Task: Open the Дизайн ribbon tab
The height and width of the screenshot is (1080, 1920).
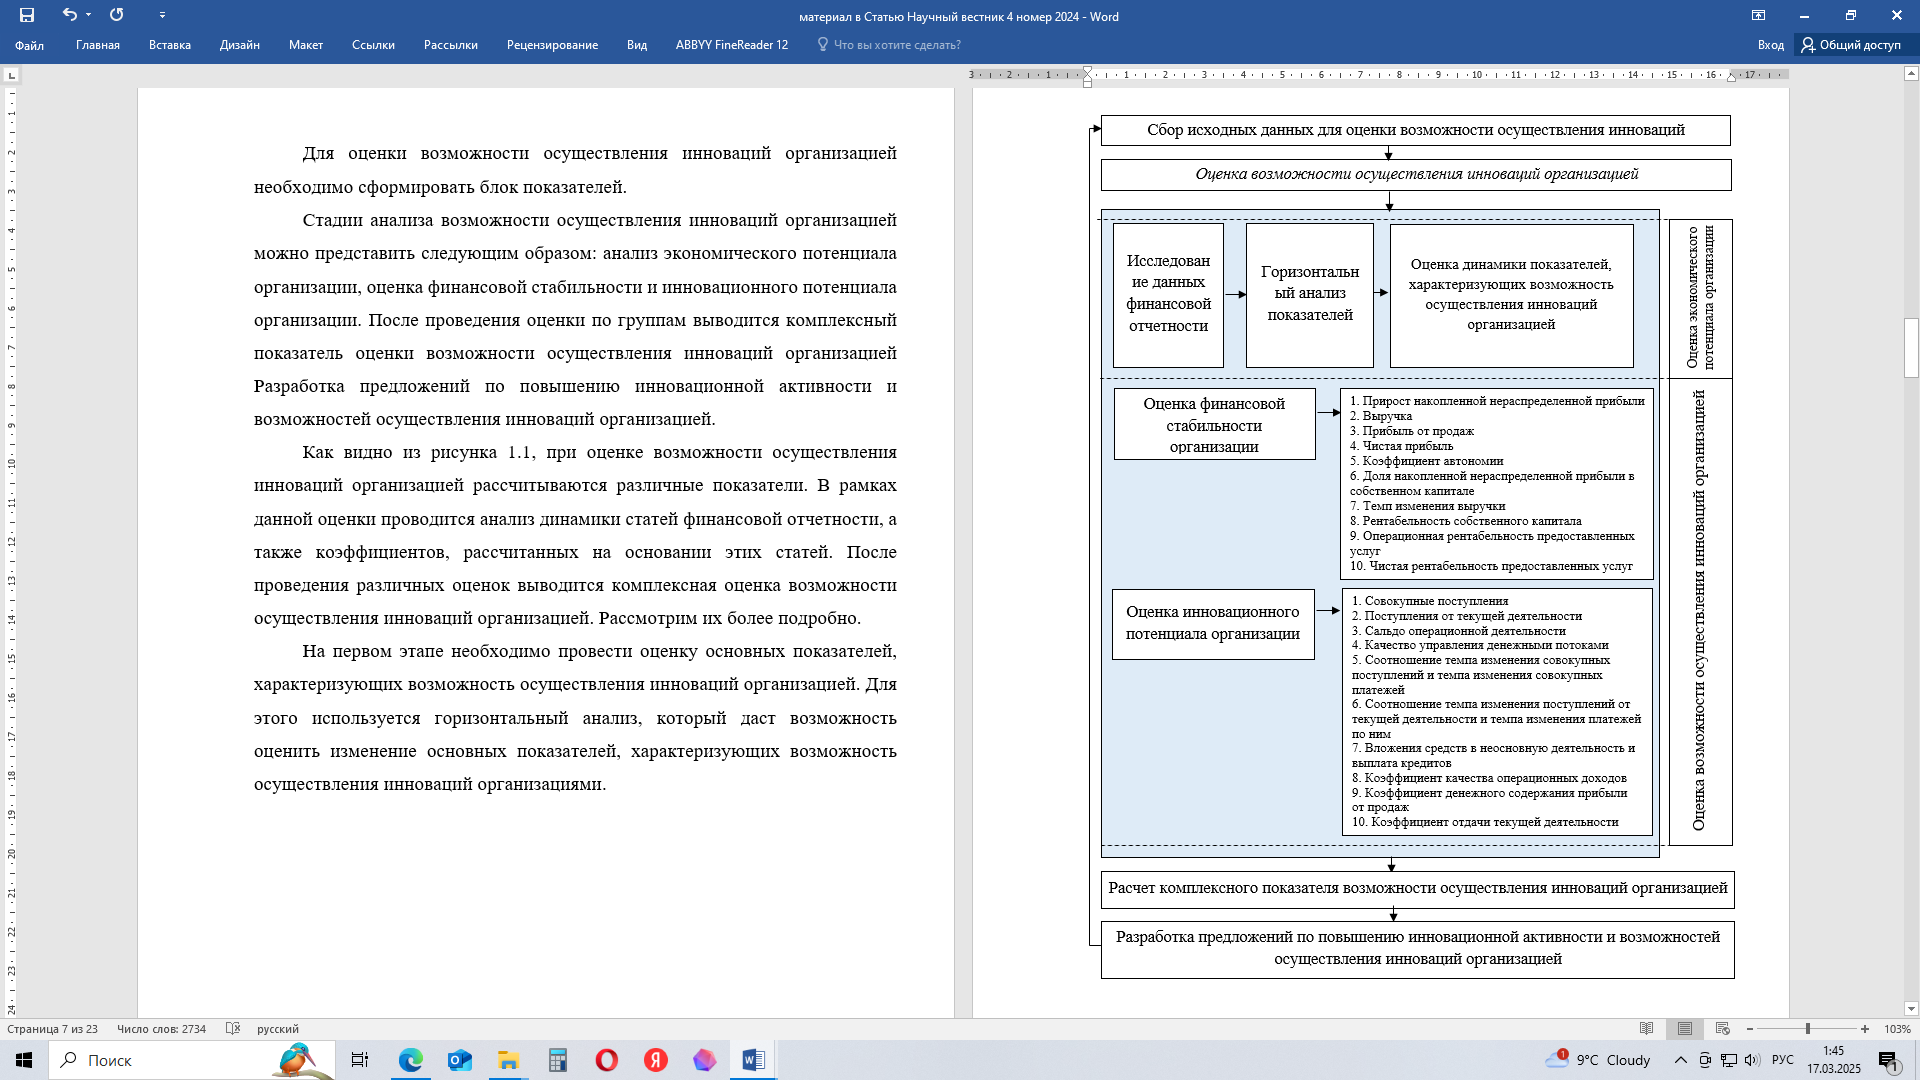Action: 240,45
